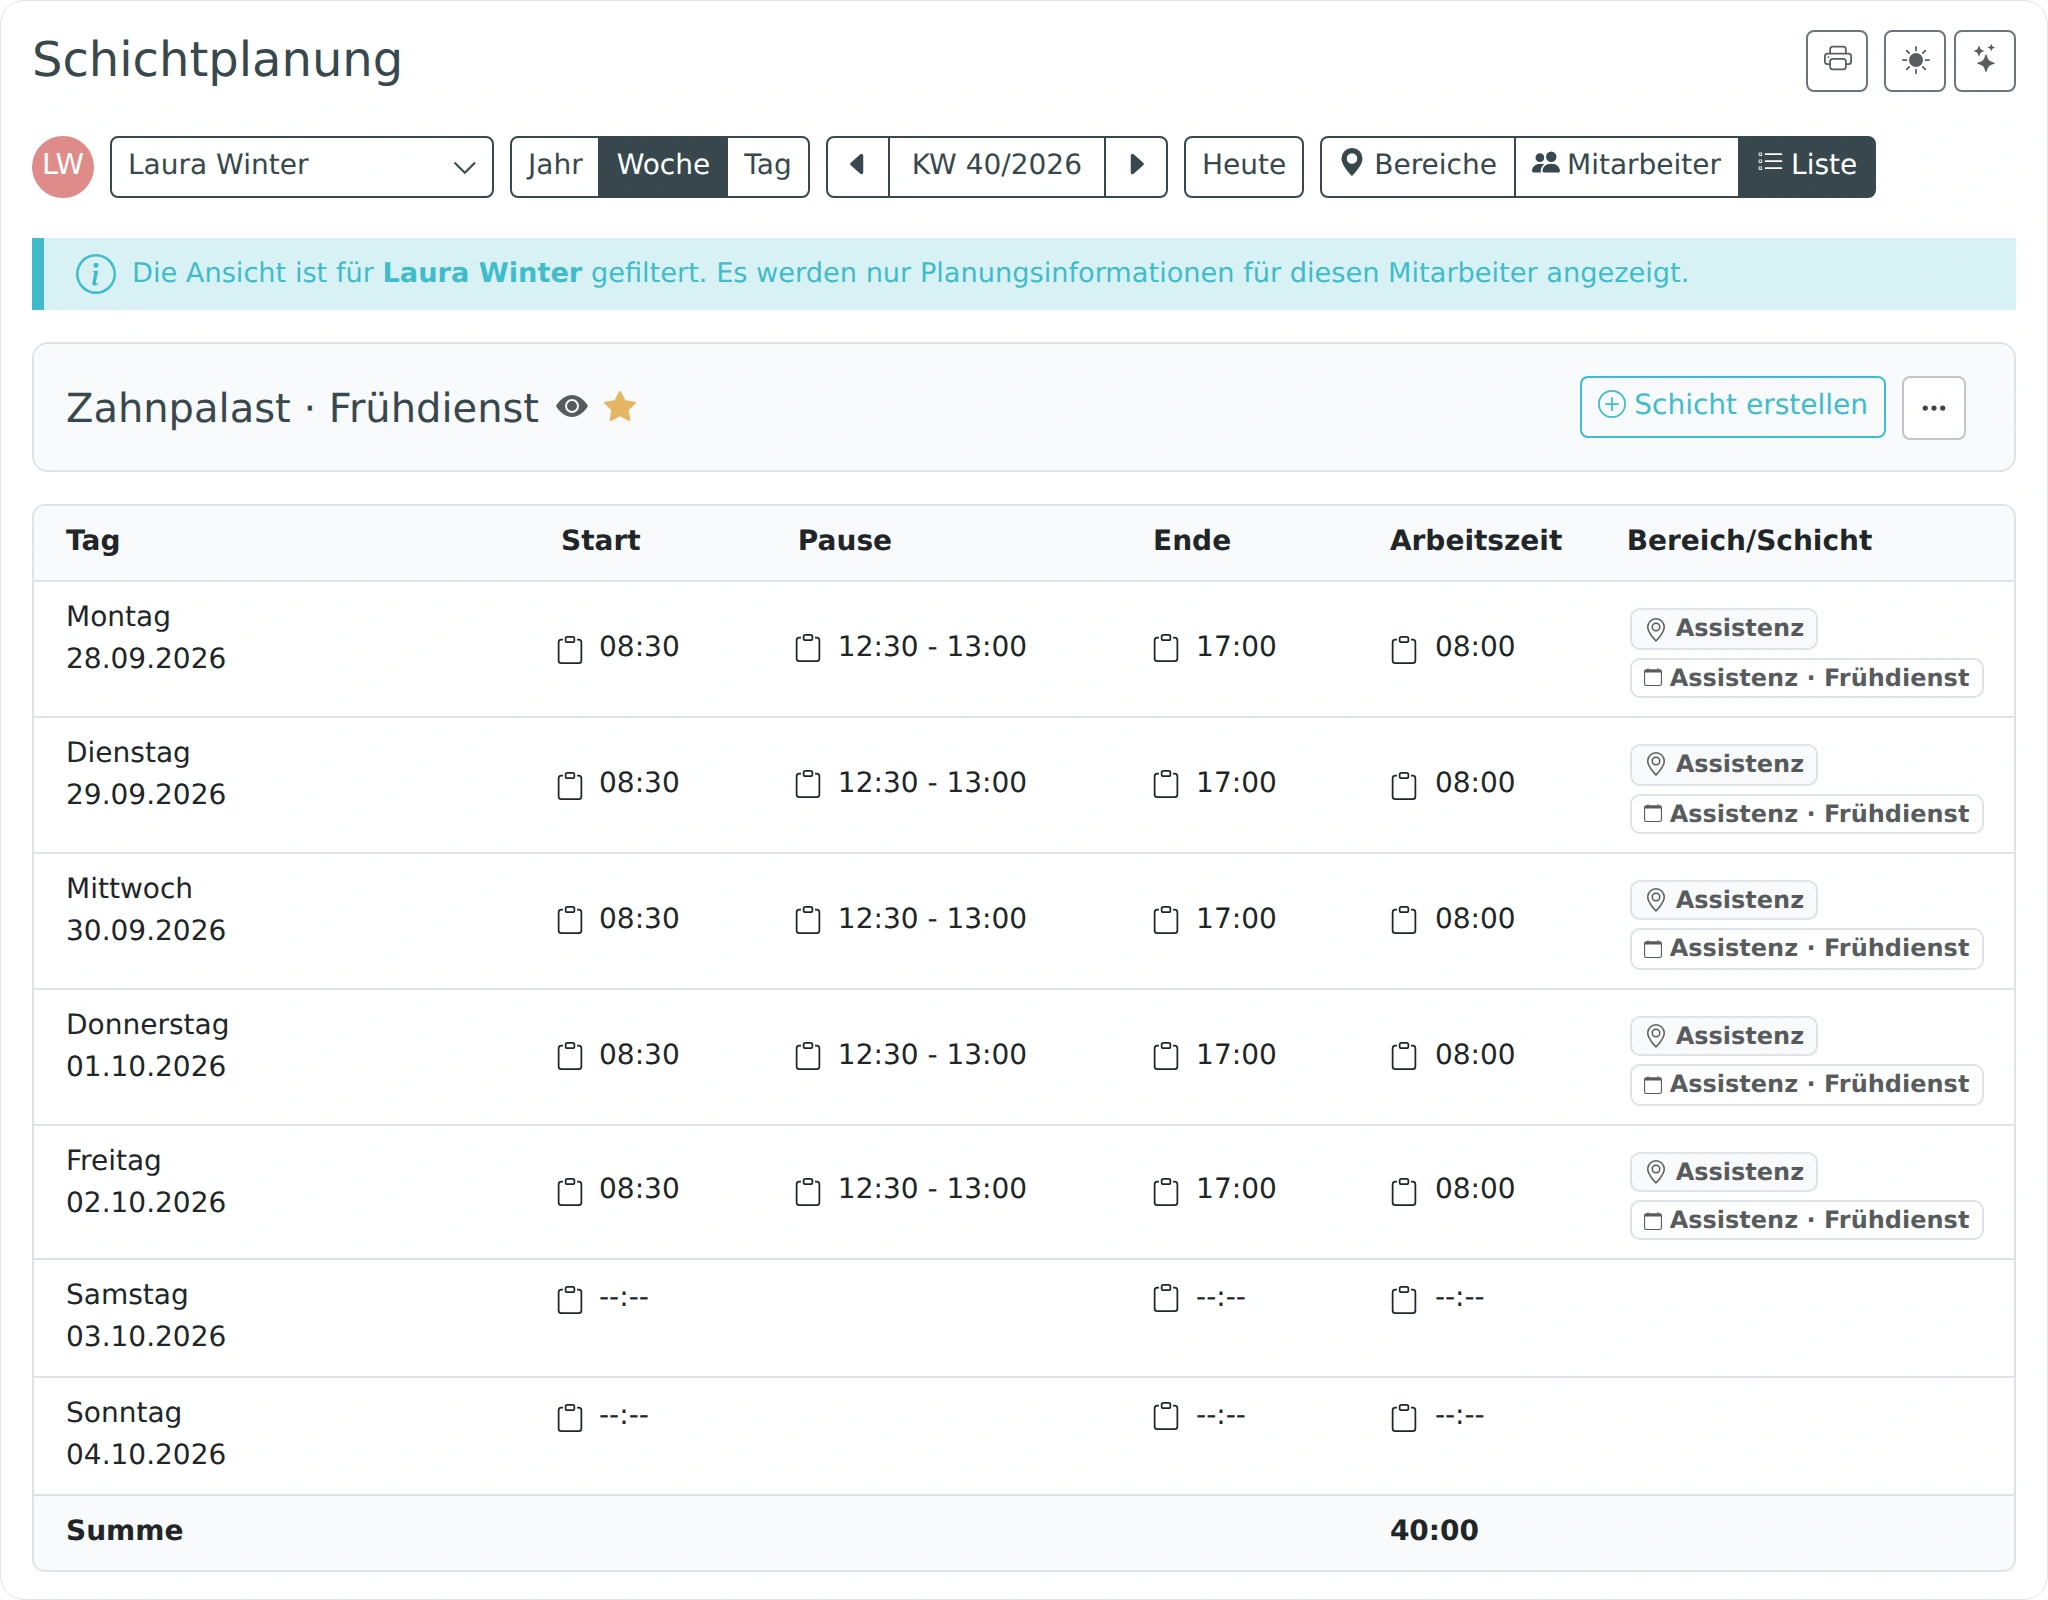Switch to Mitarbeiter view
Screen dimensions: 2048x1600
pyautogui.click(x=1626, y=166)
